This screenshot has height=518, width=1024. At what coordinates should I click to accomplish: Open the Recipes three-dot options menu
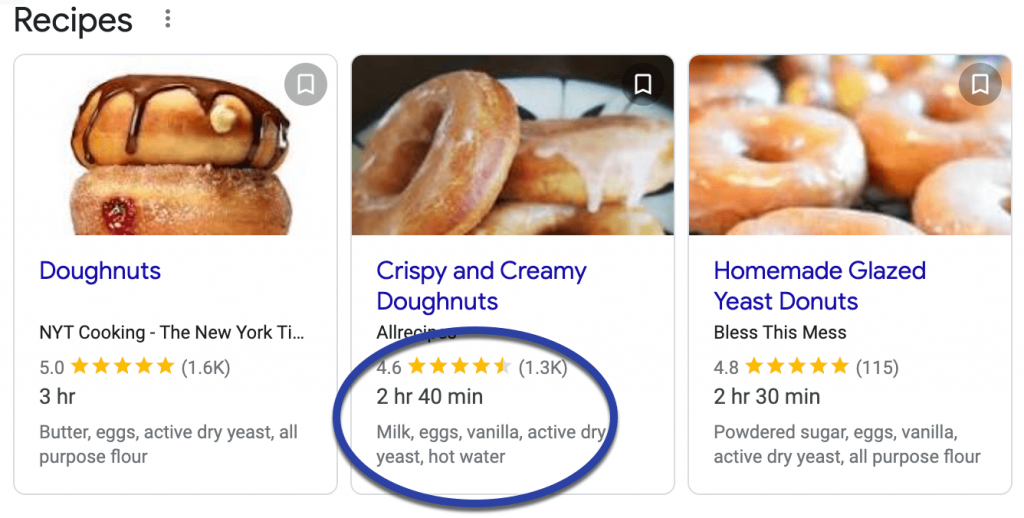pos(168,19)
